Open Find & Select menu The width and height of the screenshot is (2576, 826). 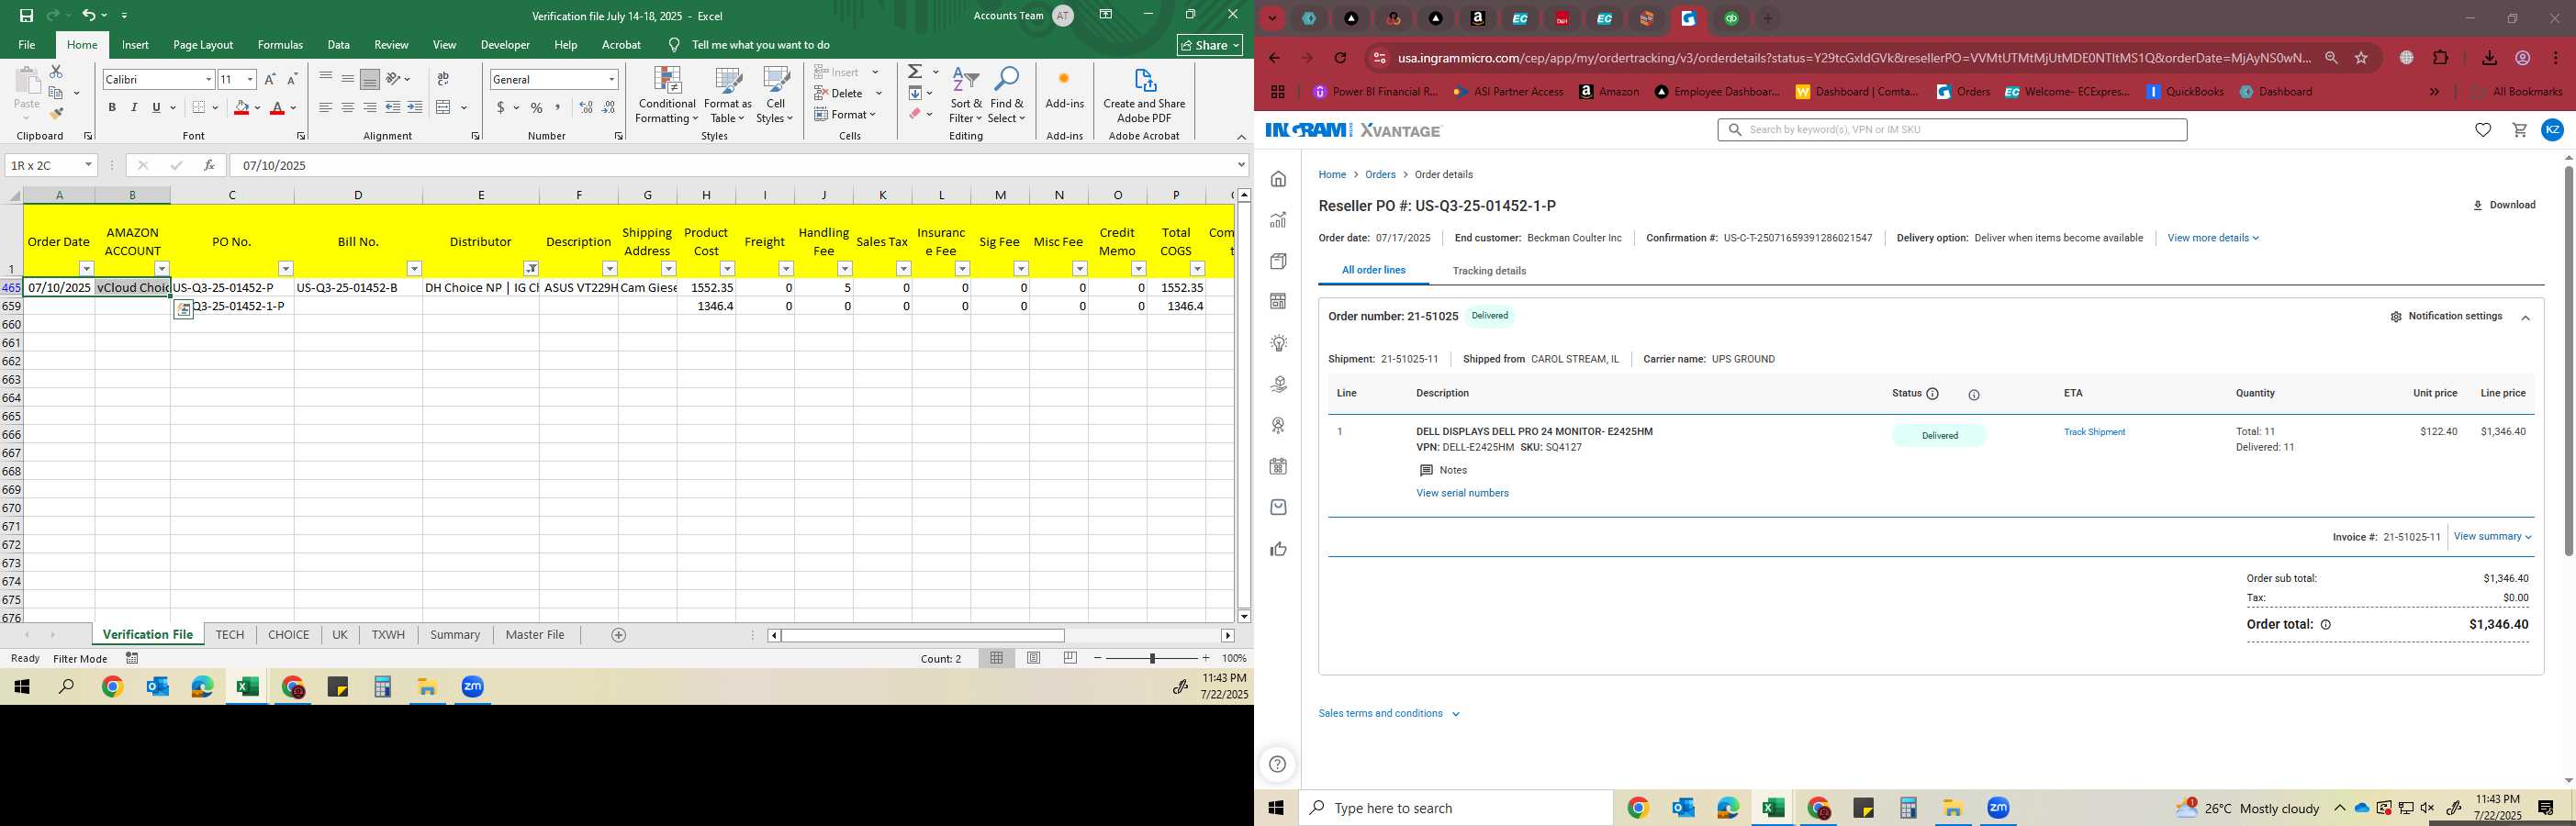click(x=1007, y=96)
